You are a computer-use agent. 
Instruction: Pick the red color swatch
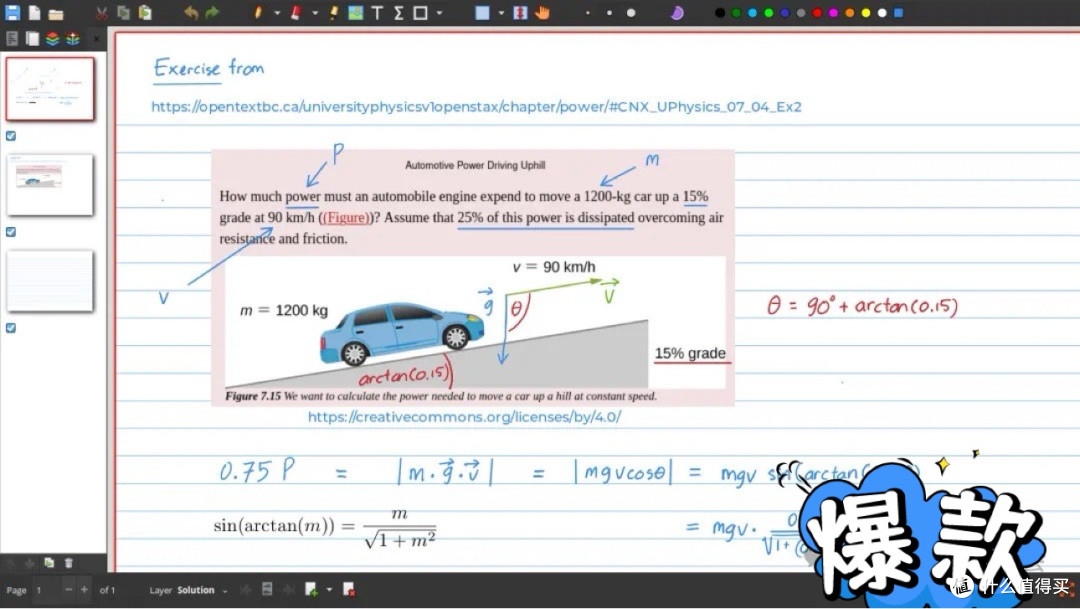(817, 12)
